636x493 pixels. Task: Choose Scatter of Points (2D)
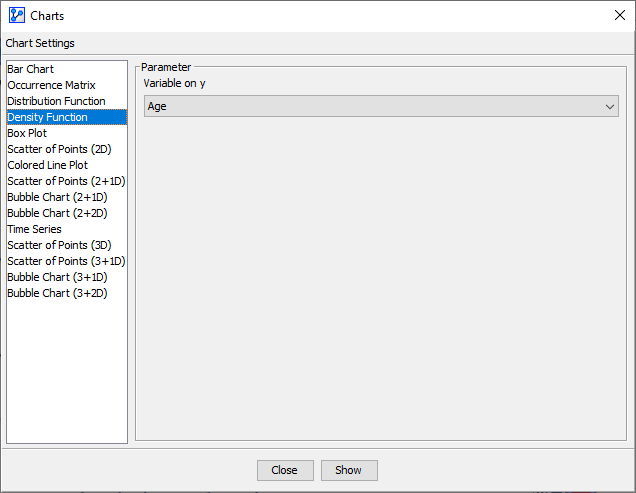tap(59, 149)
